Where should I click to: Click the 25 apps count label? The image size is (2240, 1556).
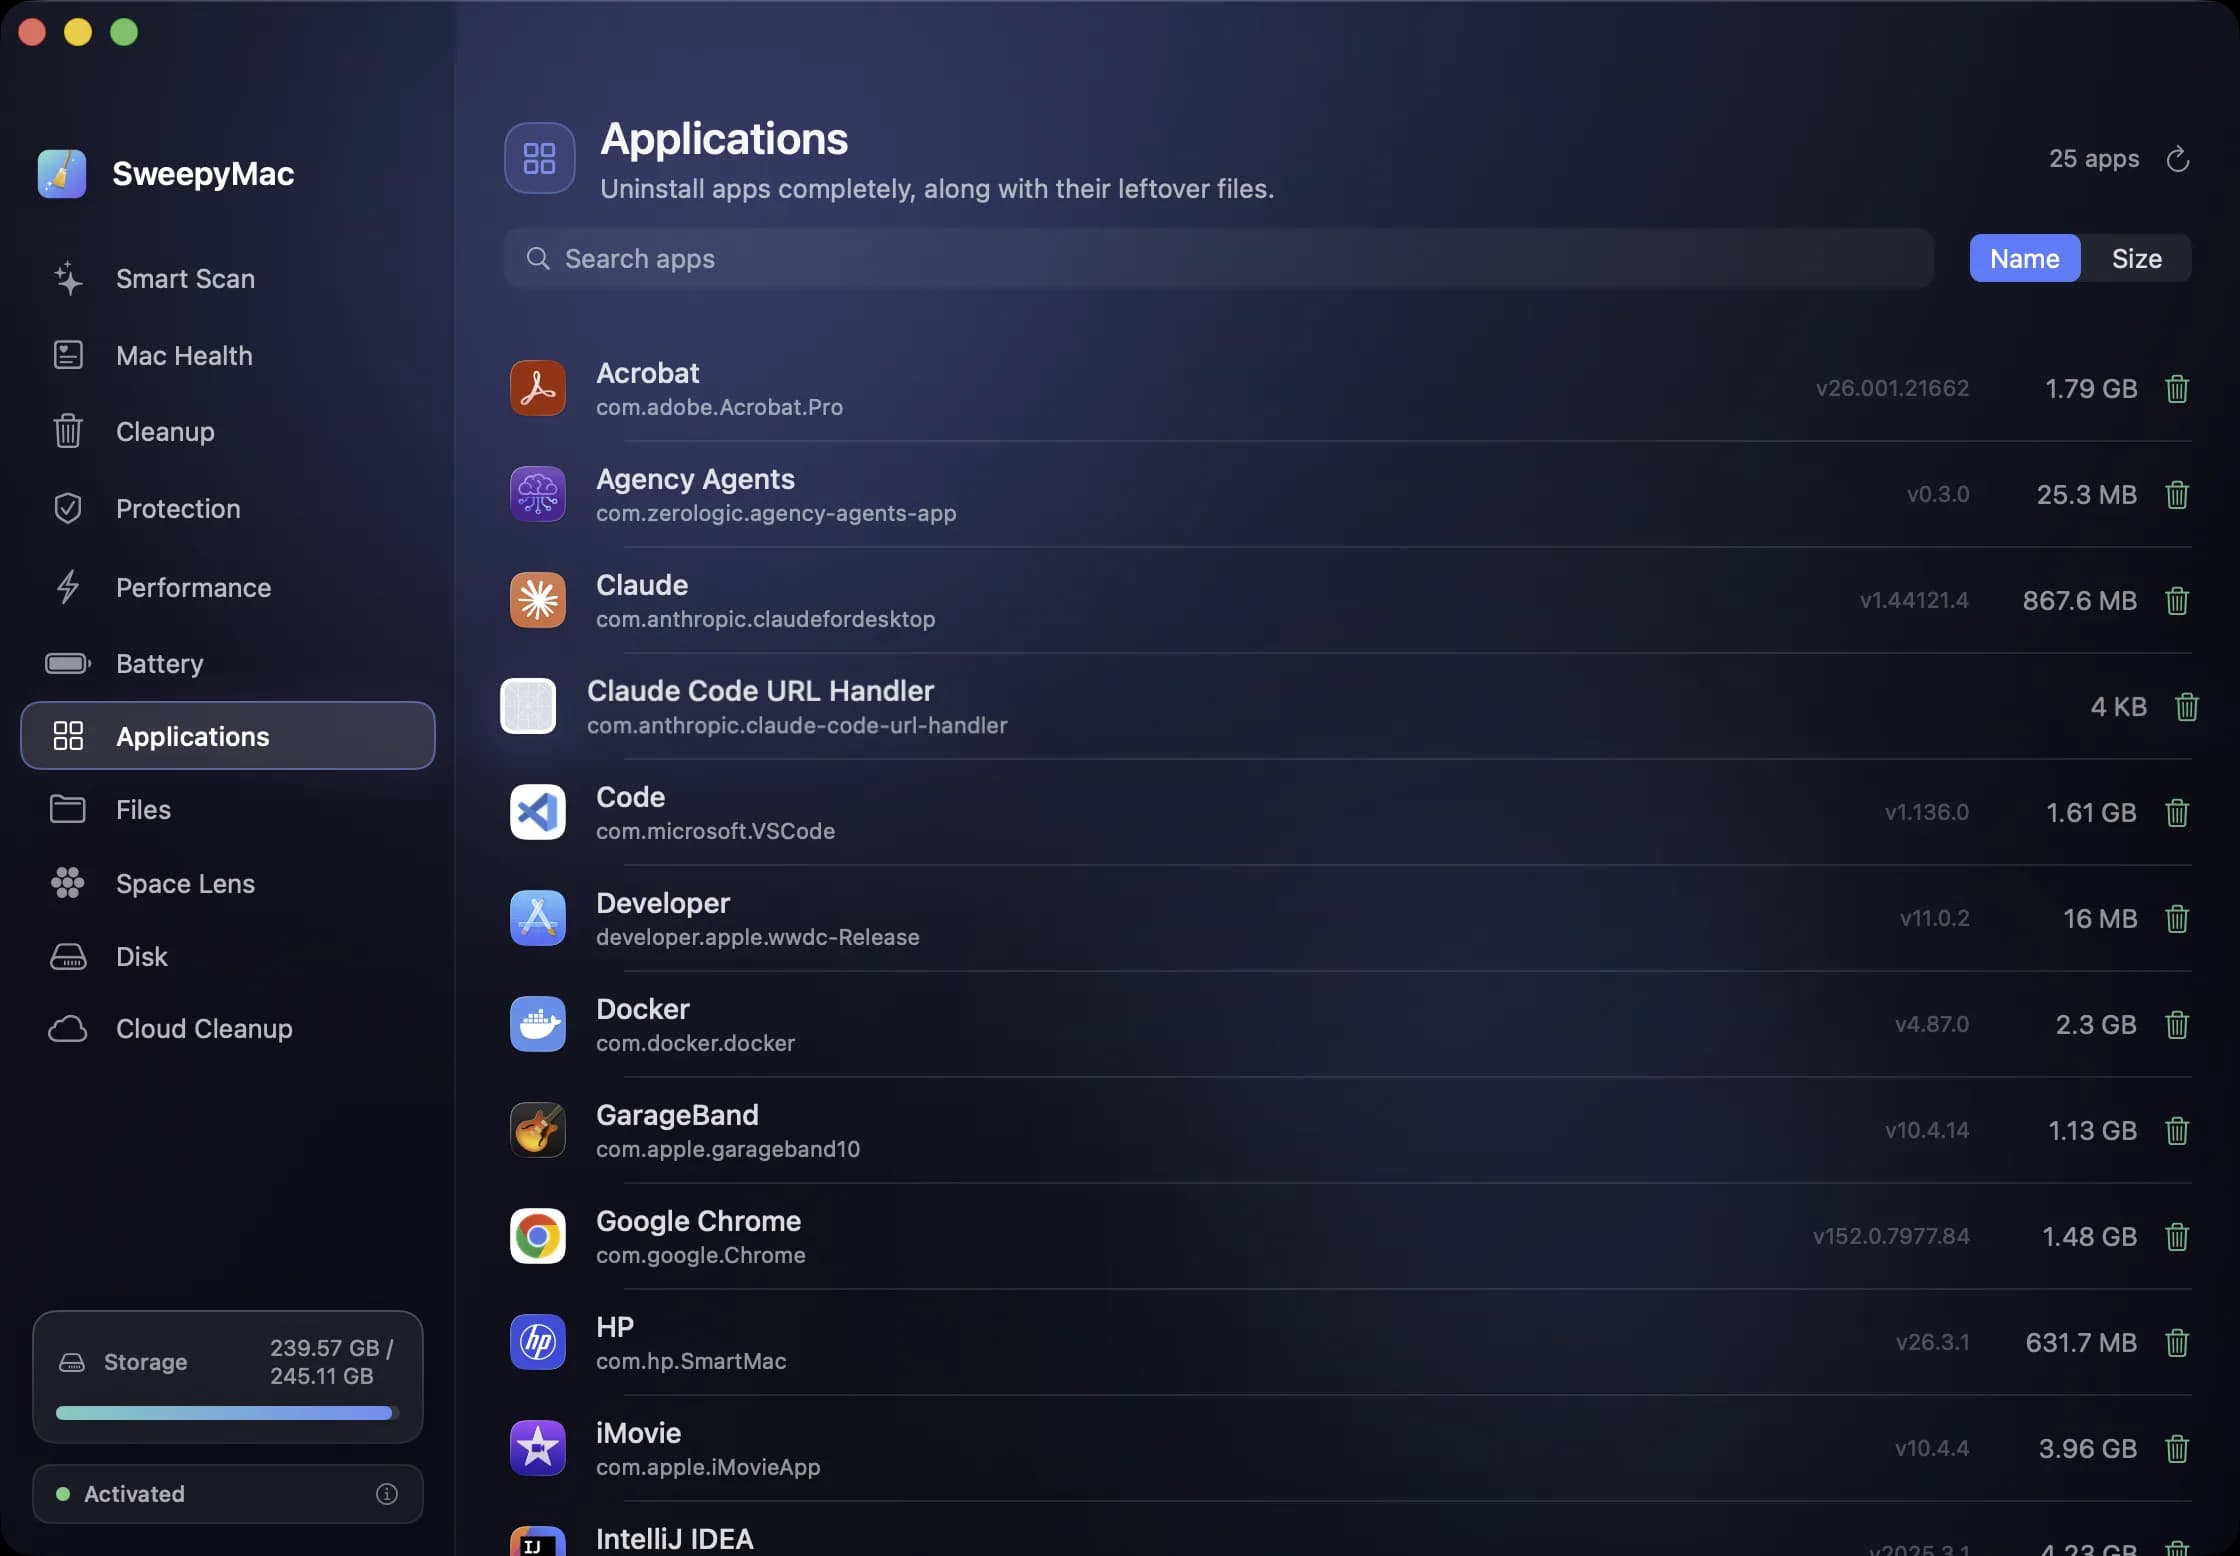[x=2094, y=159]
